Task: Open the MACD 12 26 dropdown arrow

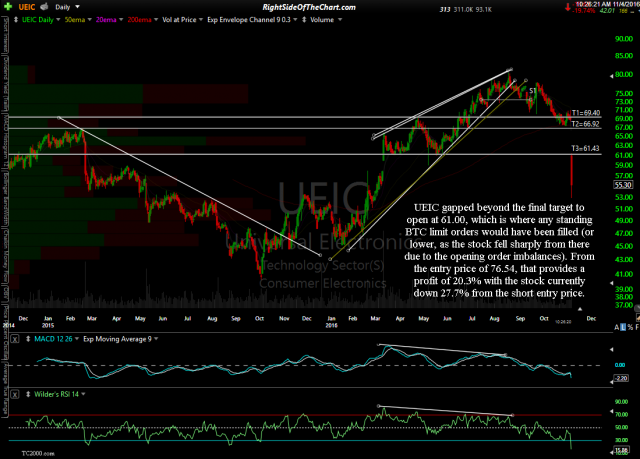Action: (x=76, y=339)
